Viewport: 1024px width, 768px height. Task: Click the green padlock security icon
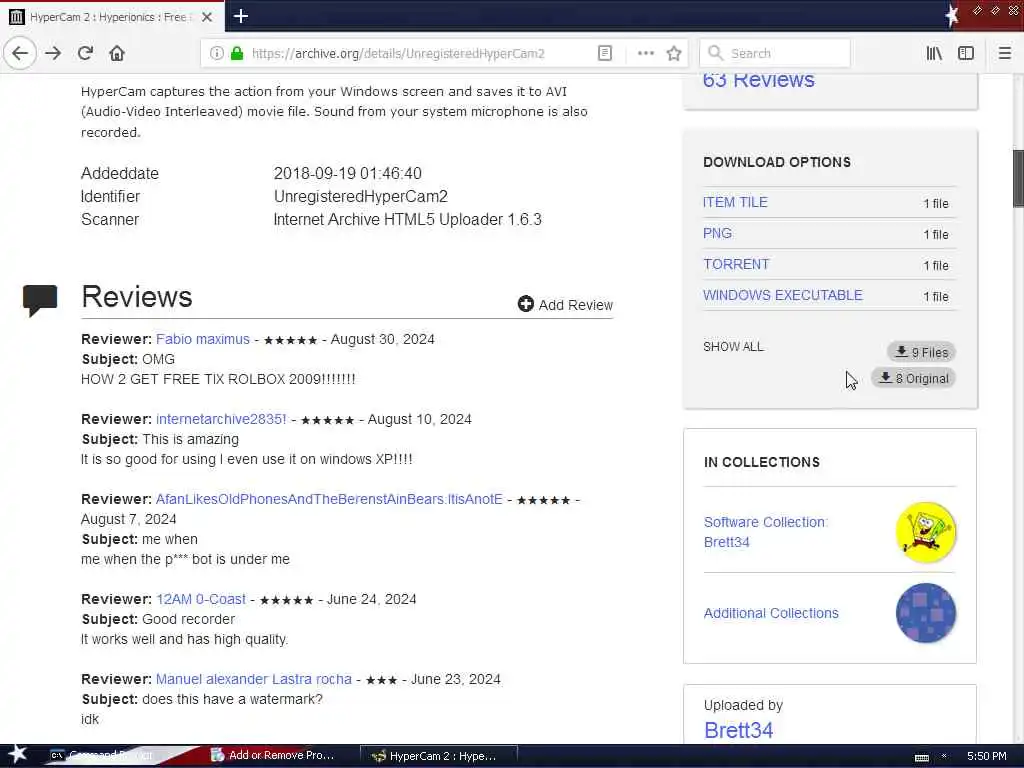pyautogui.click(x=236, y=54)
